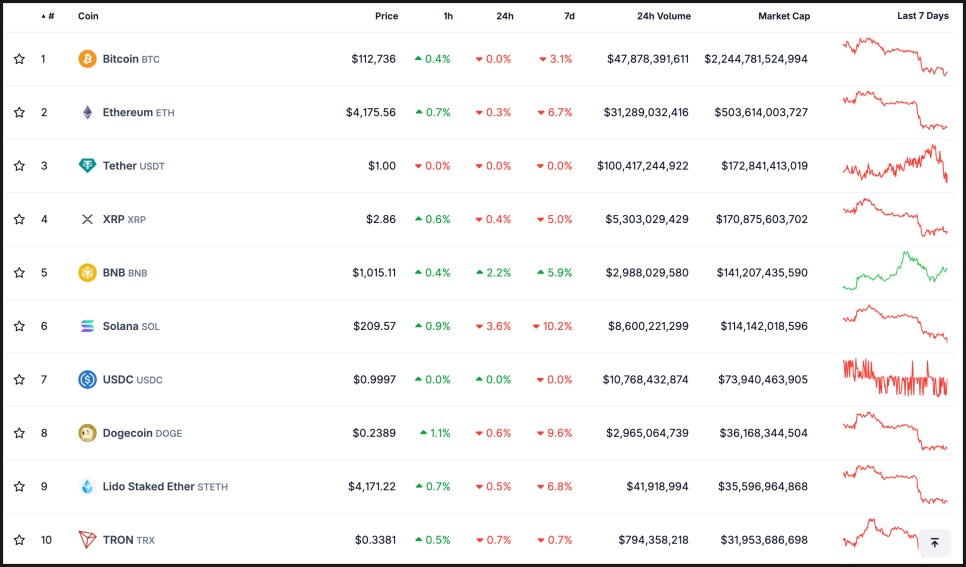The height and width of the screenshot is (567, 966).
Task: Sort by the 7d change header
Action: point(569,17)
